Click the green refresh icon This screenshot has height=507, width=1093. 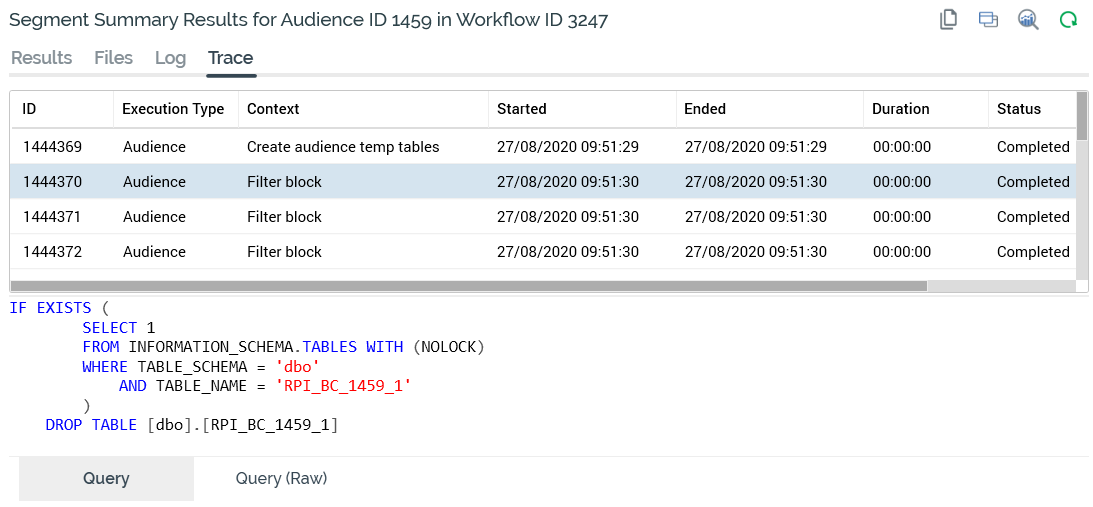[x=1068, y=20]
